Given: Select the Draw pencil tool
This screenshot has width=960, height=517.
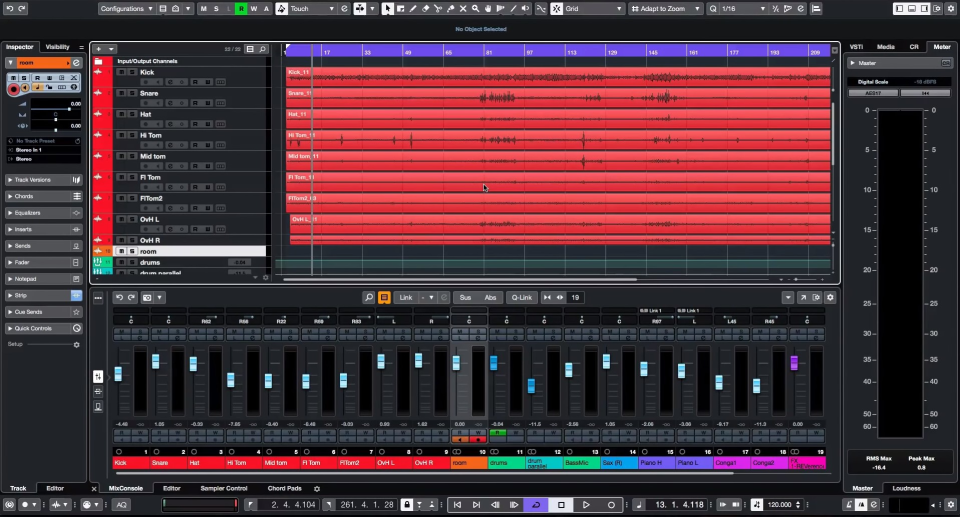Looking at the screenshot, I should click(413, 9).
